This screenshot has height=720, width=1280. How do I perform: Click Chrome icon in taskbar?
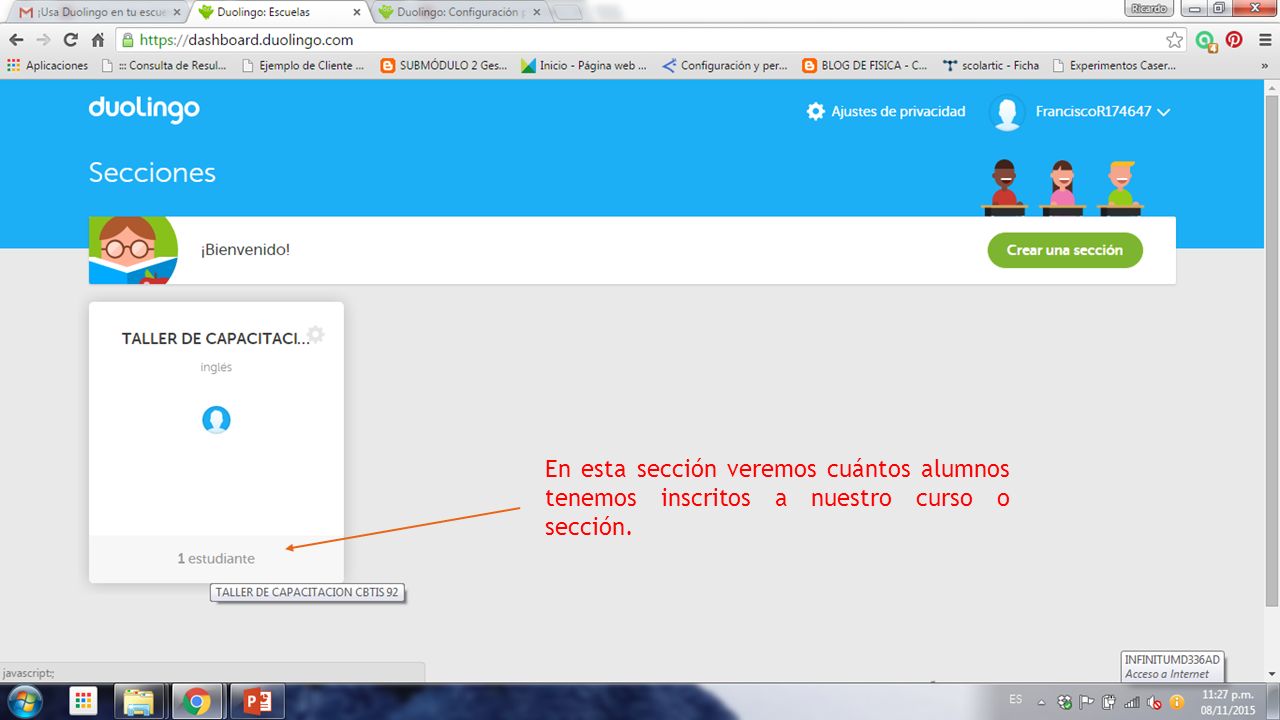197,701
